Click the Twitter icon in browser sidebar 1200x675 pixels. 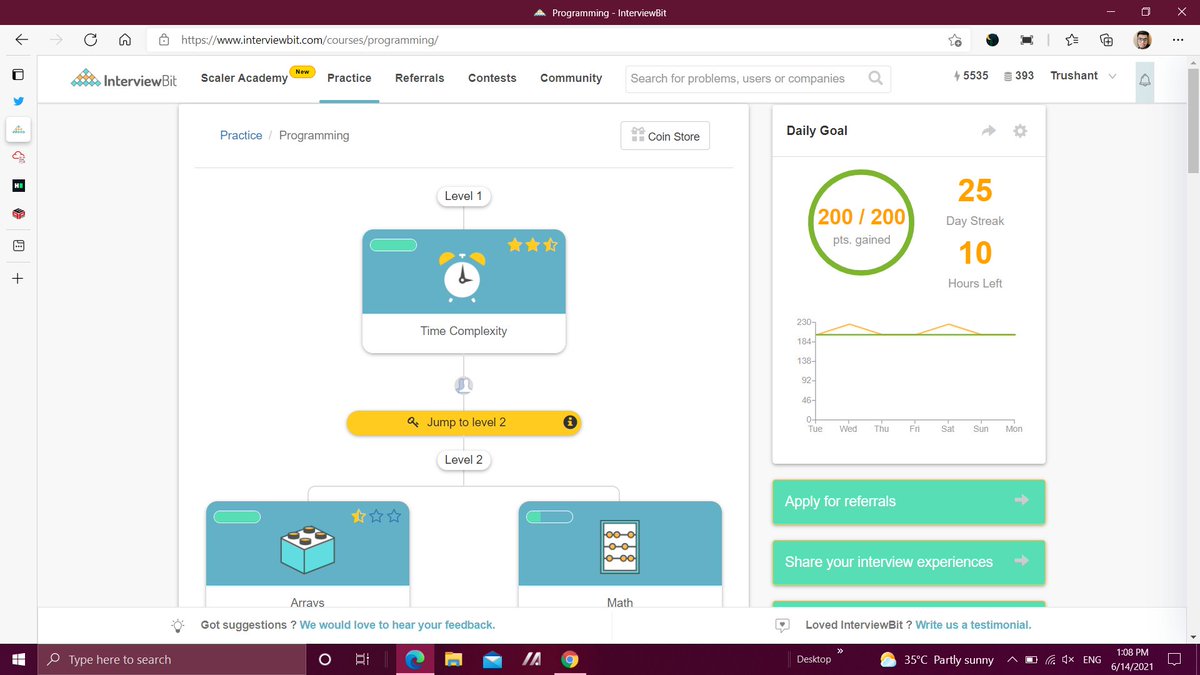[18, 102]
